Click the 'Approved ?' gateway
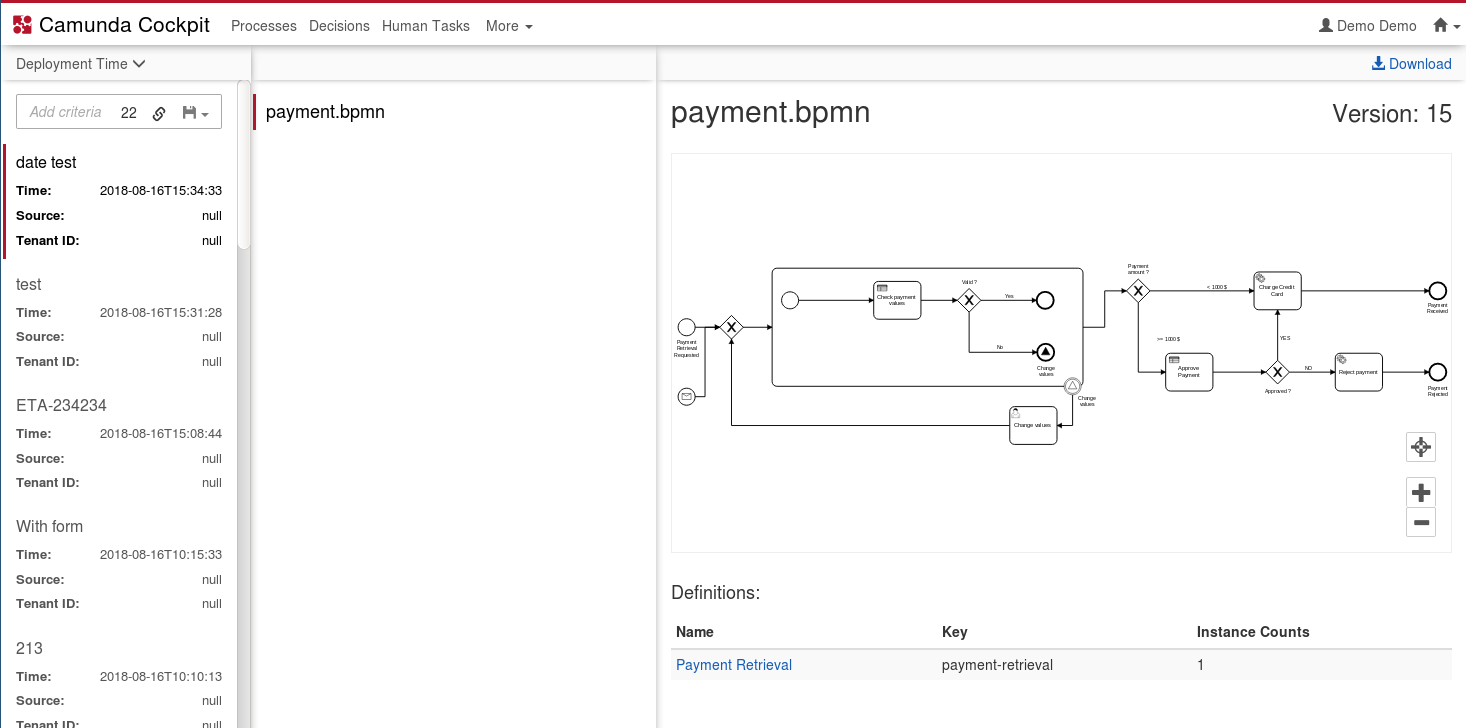The height and width of the screenshot is (728, 1466). (x=1277, y=372)
